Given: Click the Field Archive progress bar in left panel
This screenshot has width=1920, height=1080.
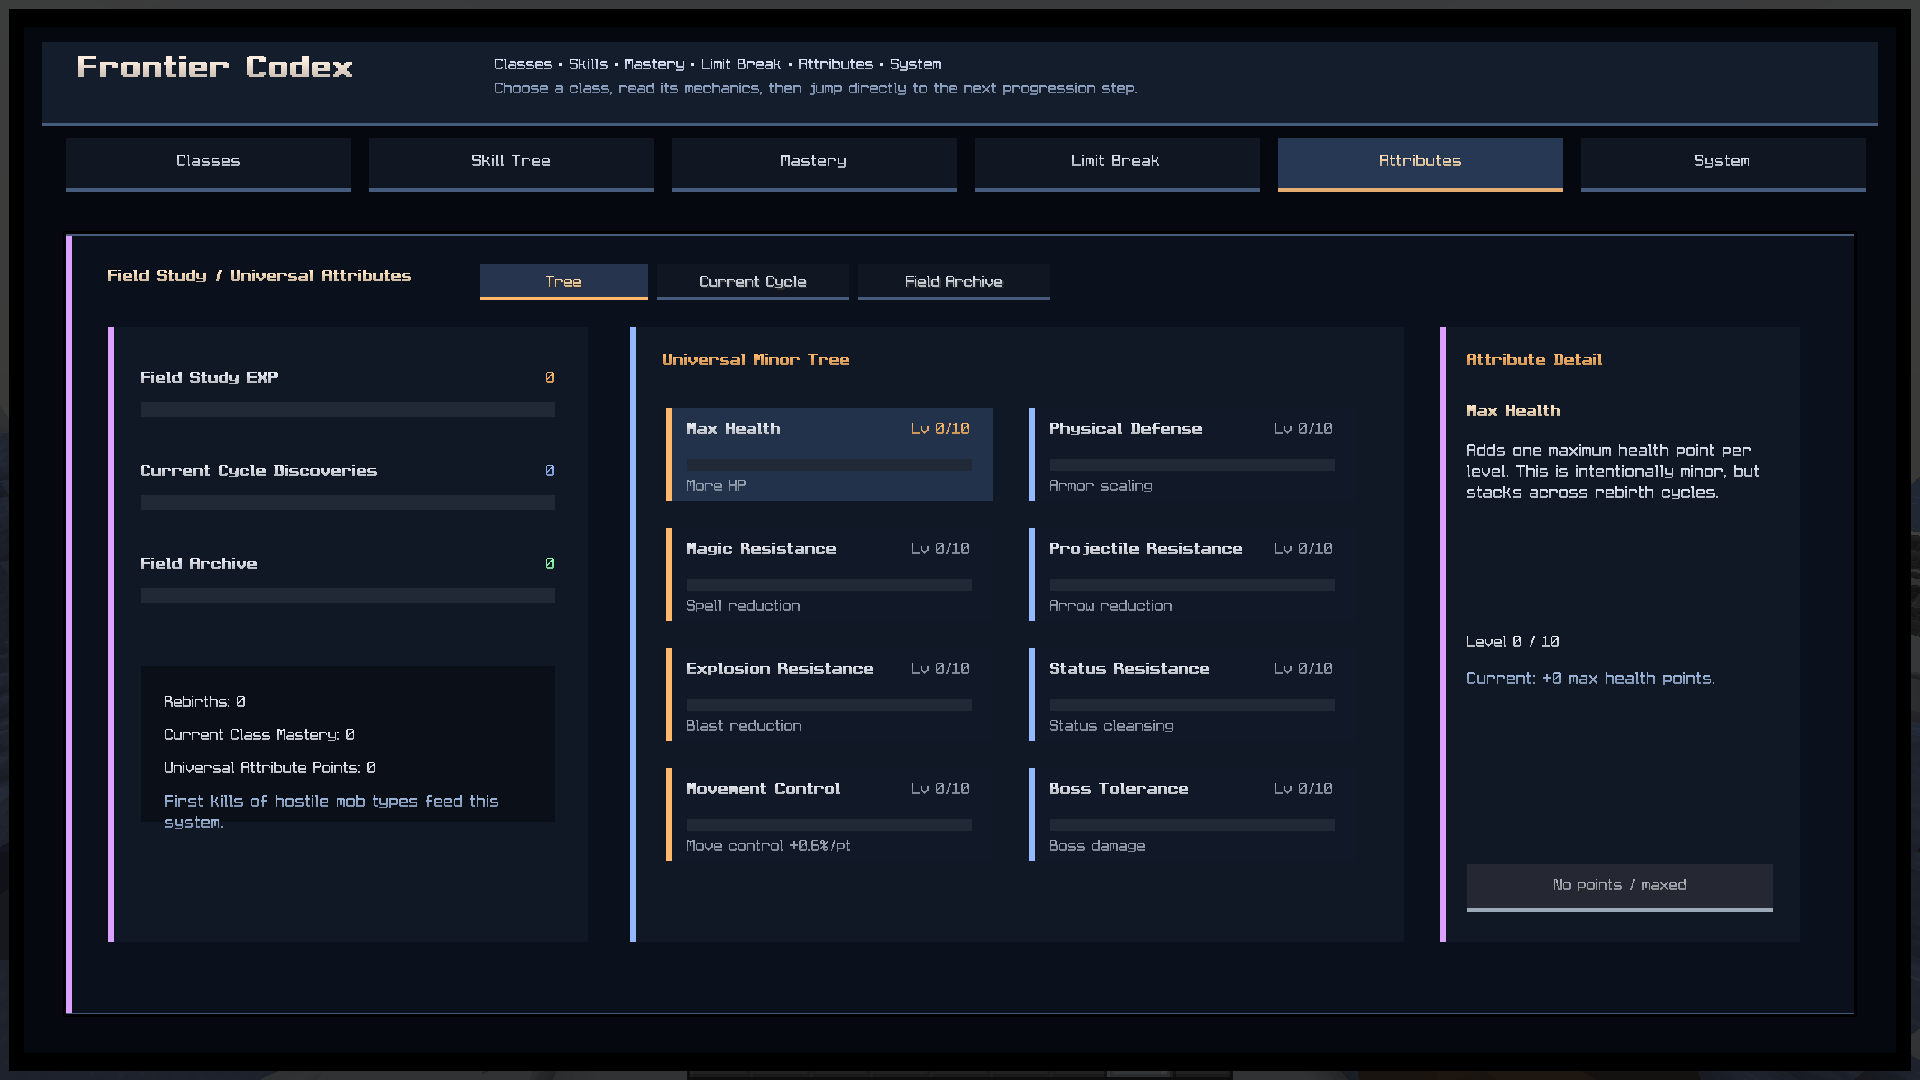Looking at the screenshot, I should pyautogui.click(x=347, y=595).
